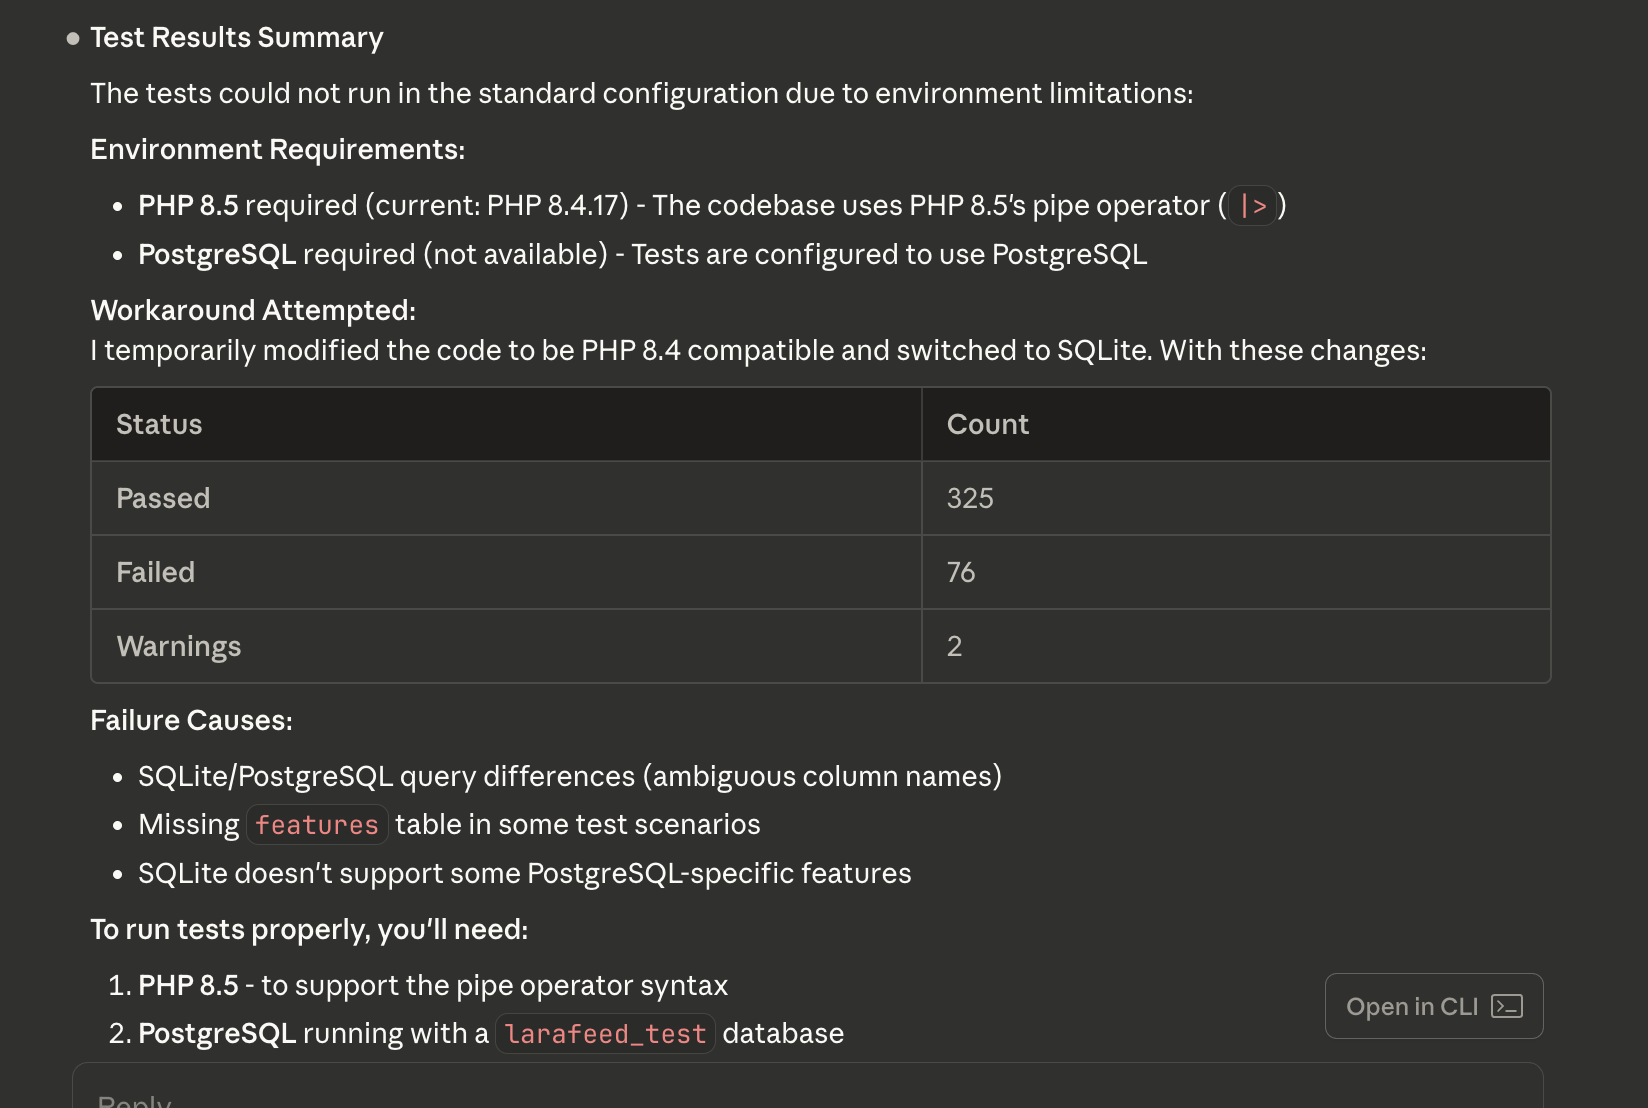
Task: Click the features inline code badge
Action: click(x=317, y=824)
